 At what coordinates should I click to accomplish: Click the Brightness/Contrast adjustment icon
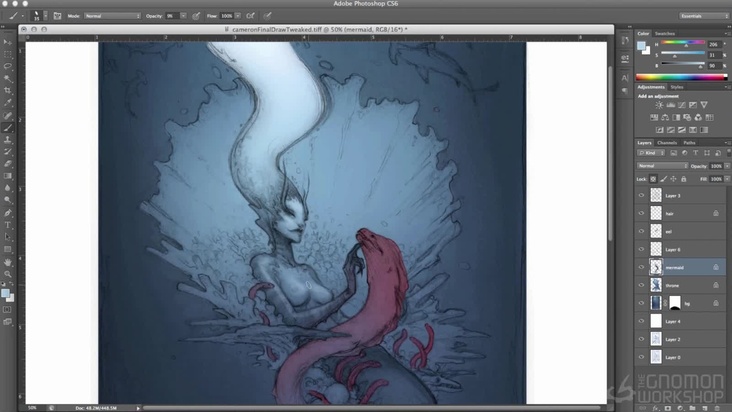click(x=659, y=105)
